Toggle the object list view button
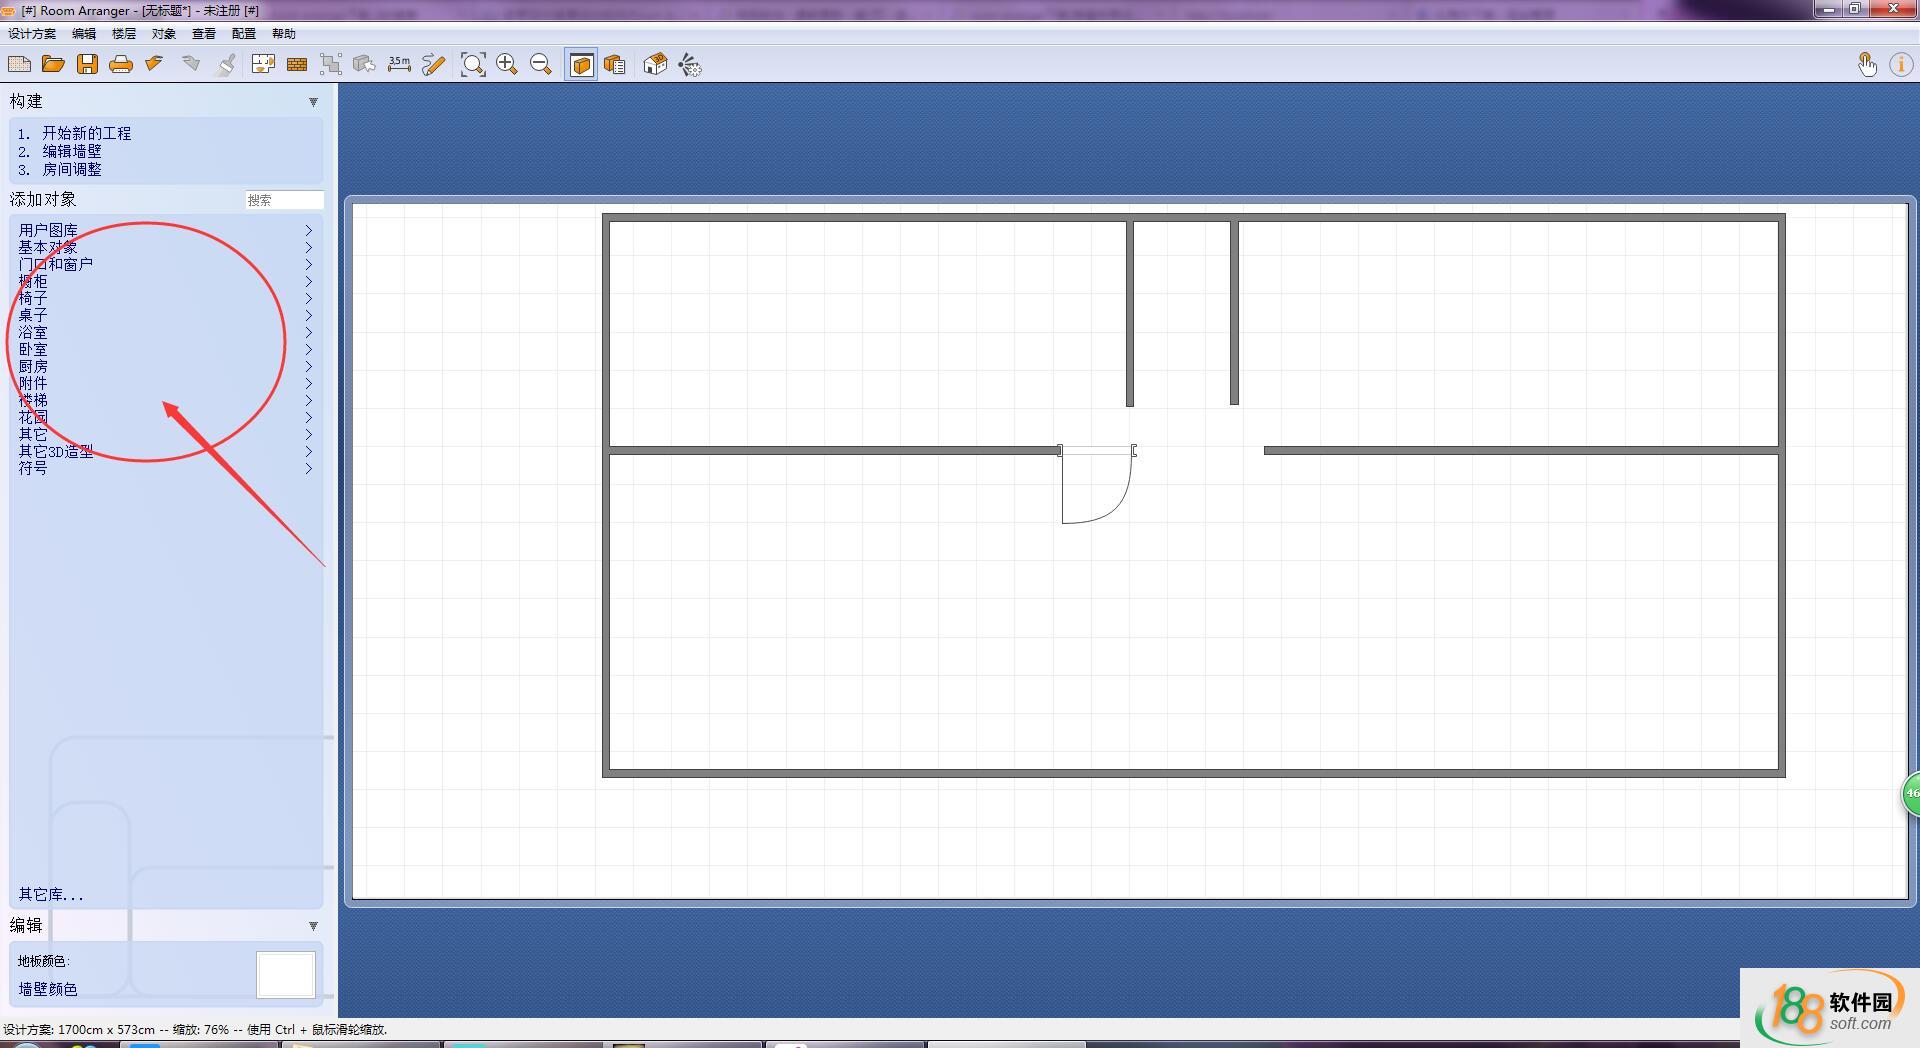This screenshot has height=1048, width=1920. [x=615, y=65]
